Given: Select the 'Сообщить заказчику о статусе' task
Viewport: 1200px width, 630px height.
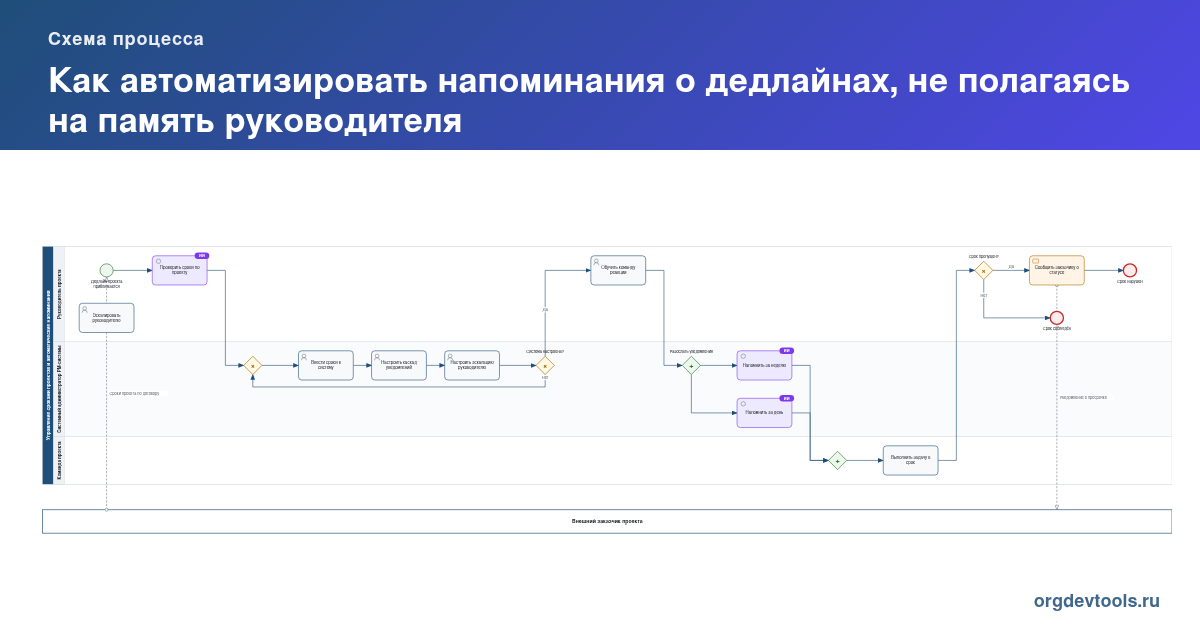Looking at the screenshot, I should click(x=1057, y=270).
